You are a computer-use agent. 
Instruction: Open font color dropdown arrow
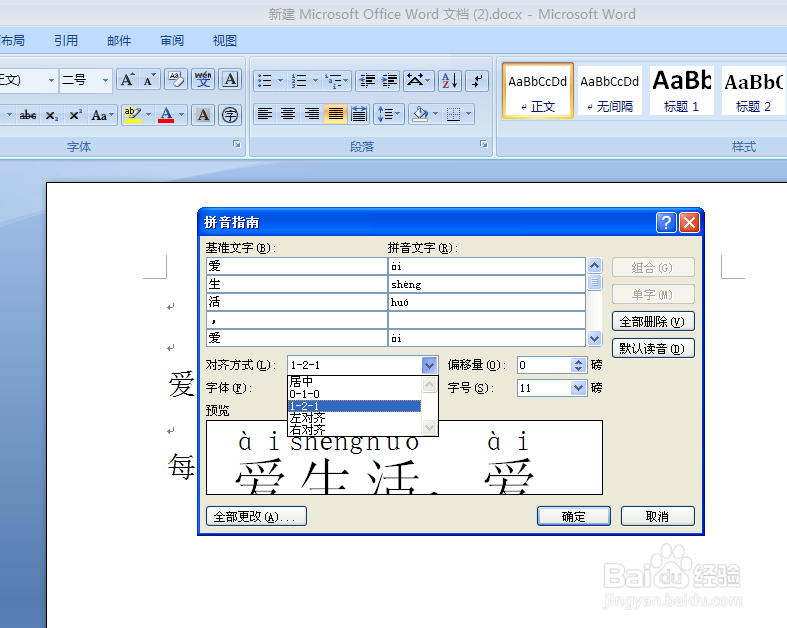tap(182, 115)
